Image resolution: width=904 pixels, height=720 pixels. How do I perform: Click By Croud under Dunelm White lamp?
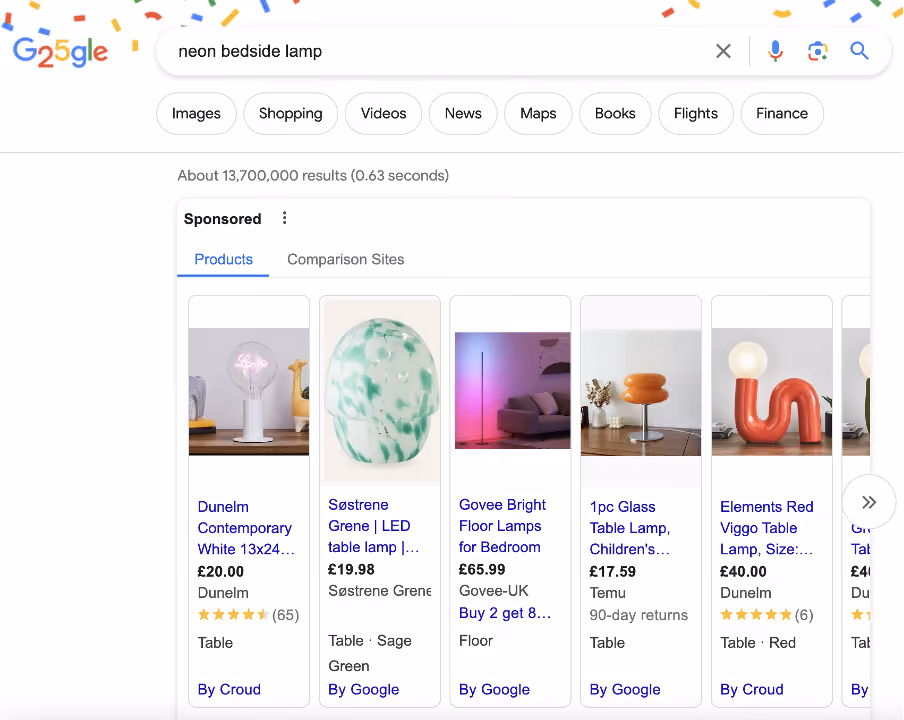point(229,689)
